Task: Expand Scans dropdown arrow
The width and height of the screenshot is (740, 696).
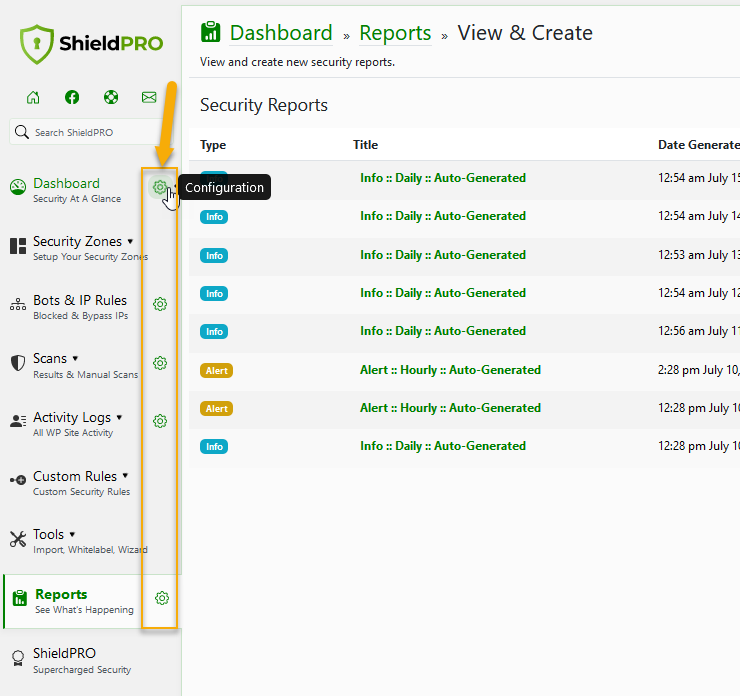Action: (x=75, y=358)
